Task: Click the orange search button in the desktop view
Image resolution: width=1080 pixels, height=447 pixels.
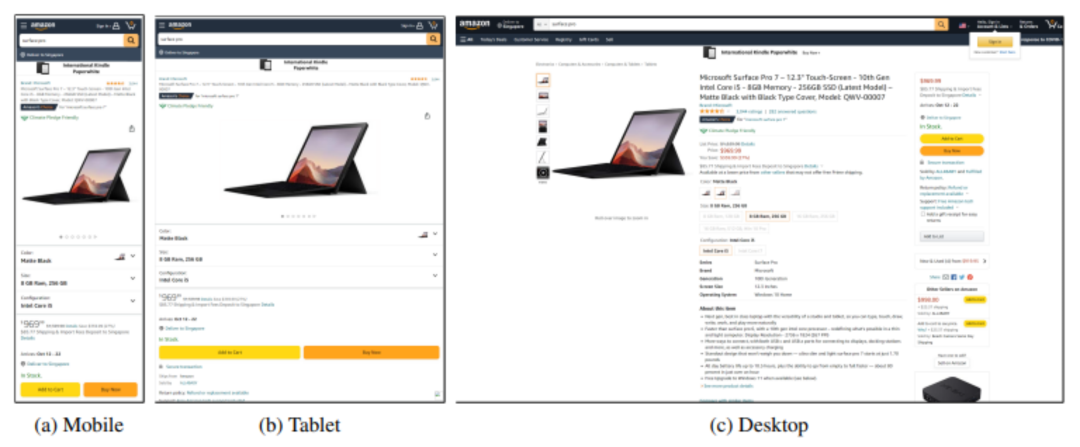Action: pos(941,25)
